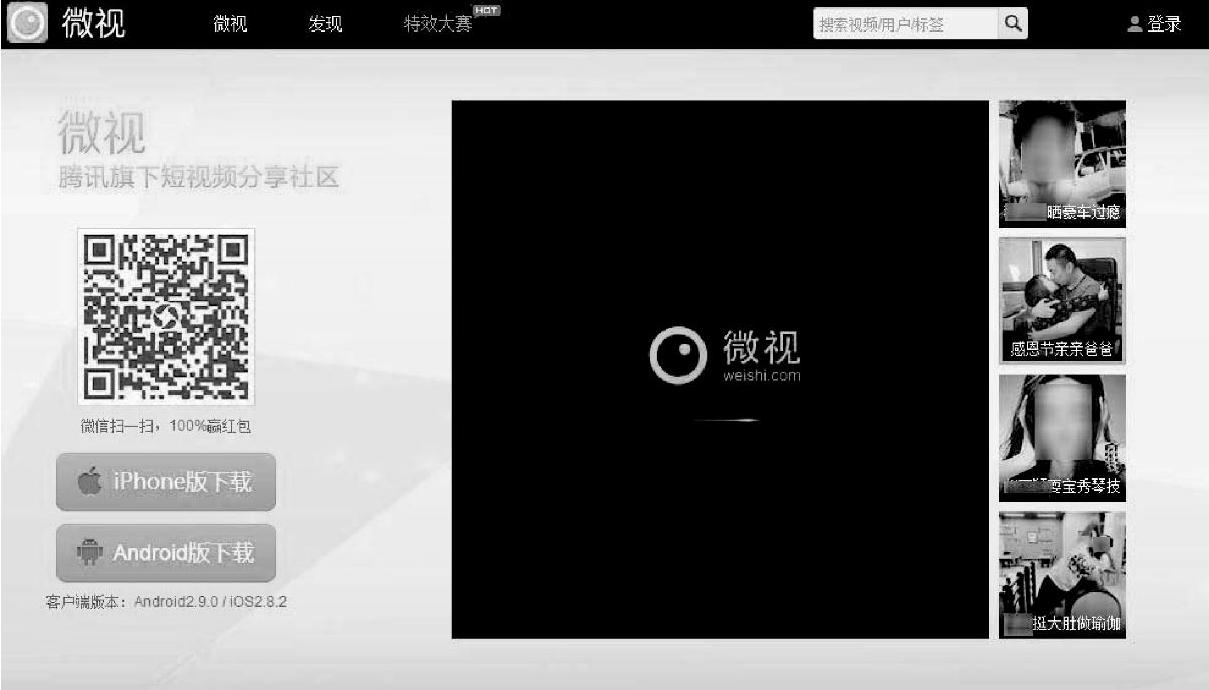Click the Weishi logo icon in header
1209x690 pixels.
(x=27, y=24)
